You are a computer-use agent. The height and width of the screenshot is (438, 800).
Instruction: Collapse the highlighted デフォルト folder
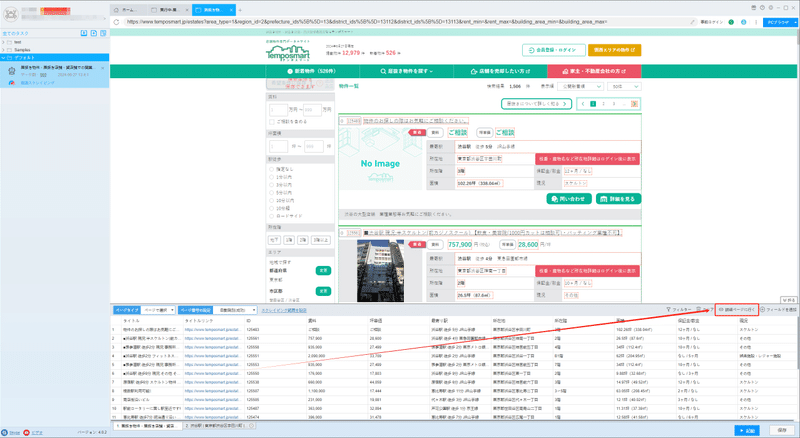pyautogui.click(x=3, y=58)
